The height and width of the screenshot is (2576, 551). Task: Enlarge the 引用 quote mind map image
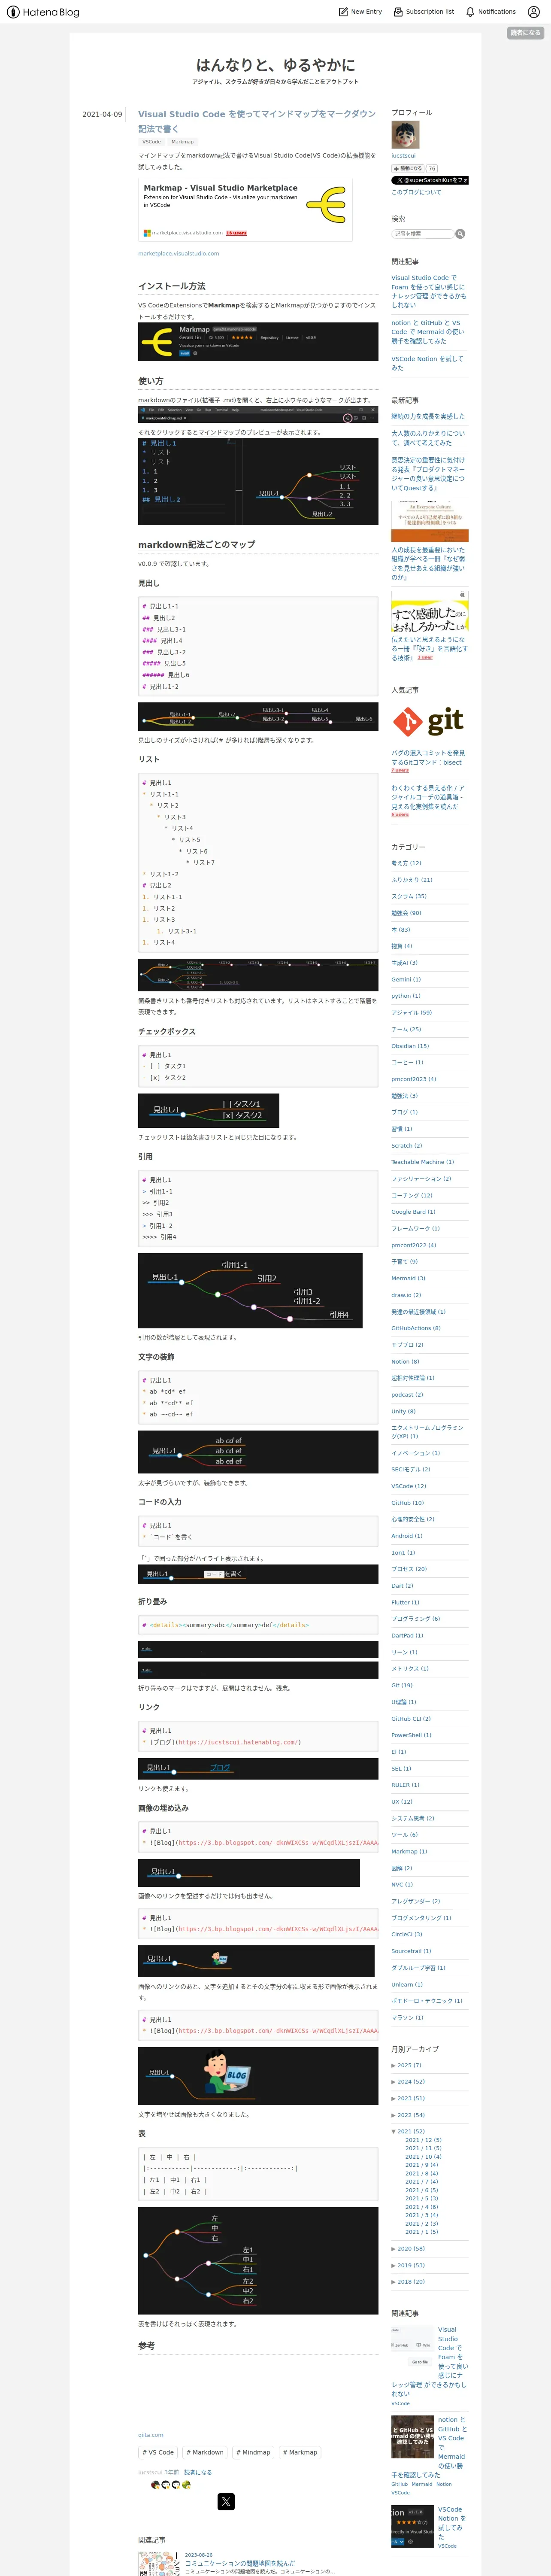click(x=250, y=1291)
